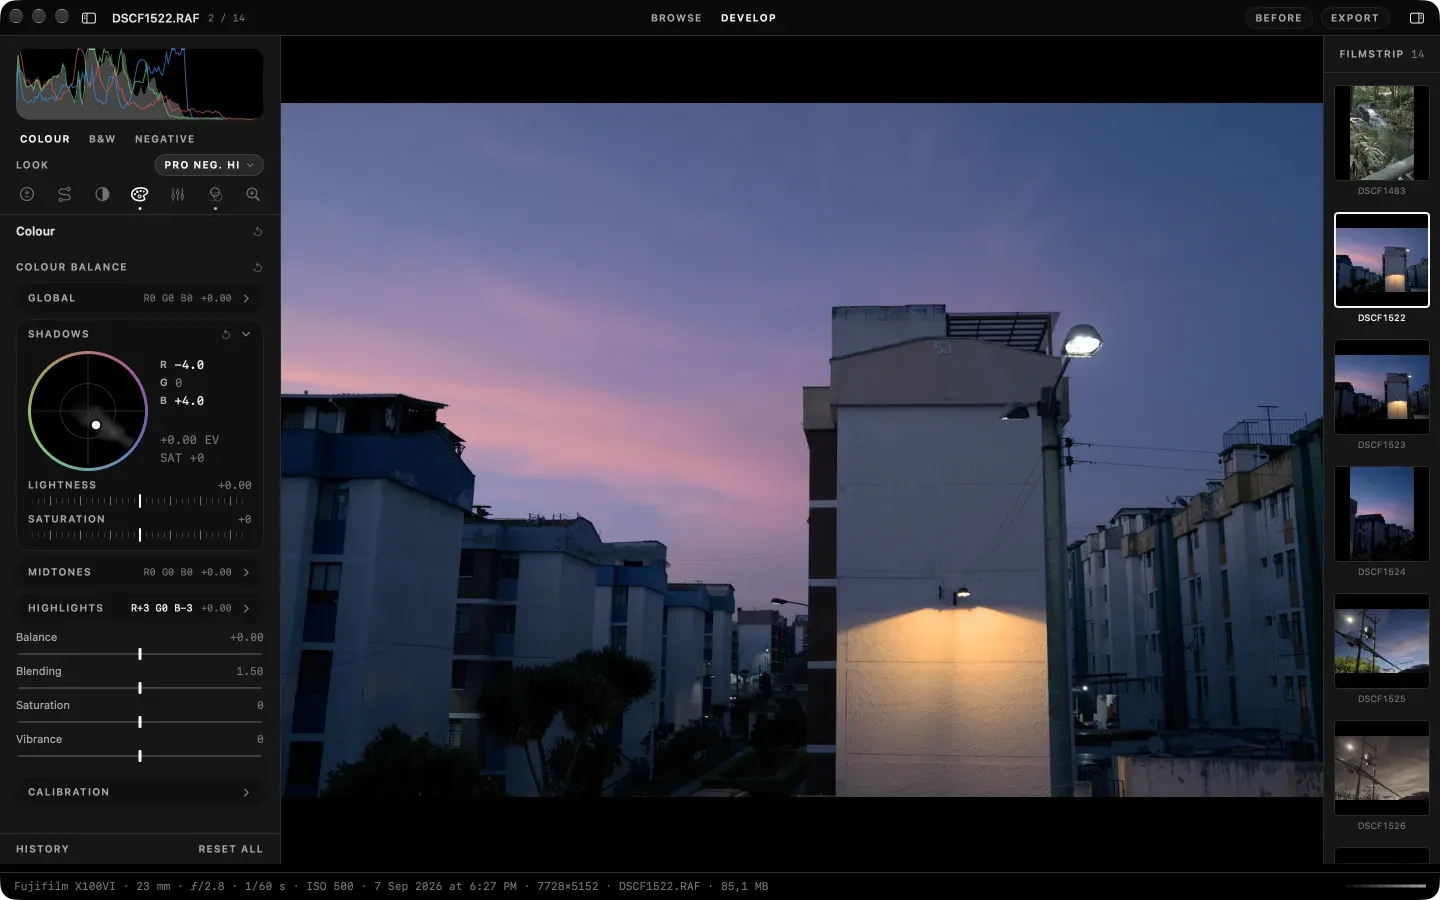Switch to the Develop tab

748,18
